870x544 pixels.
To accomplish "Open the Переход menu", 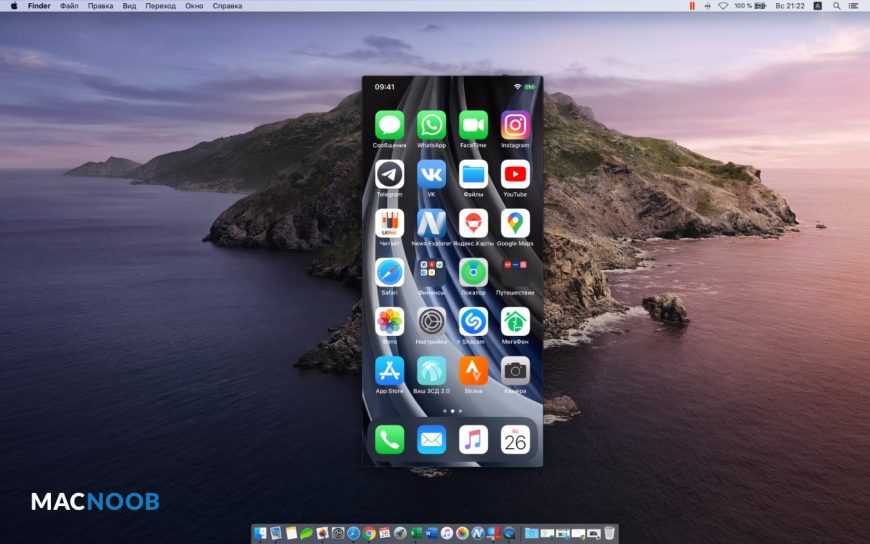I will (160, 6).
